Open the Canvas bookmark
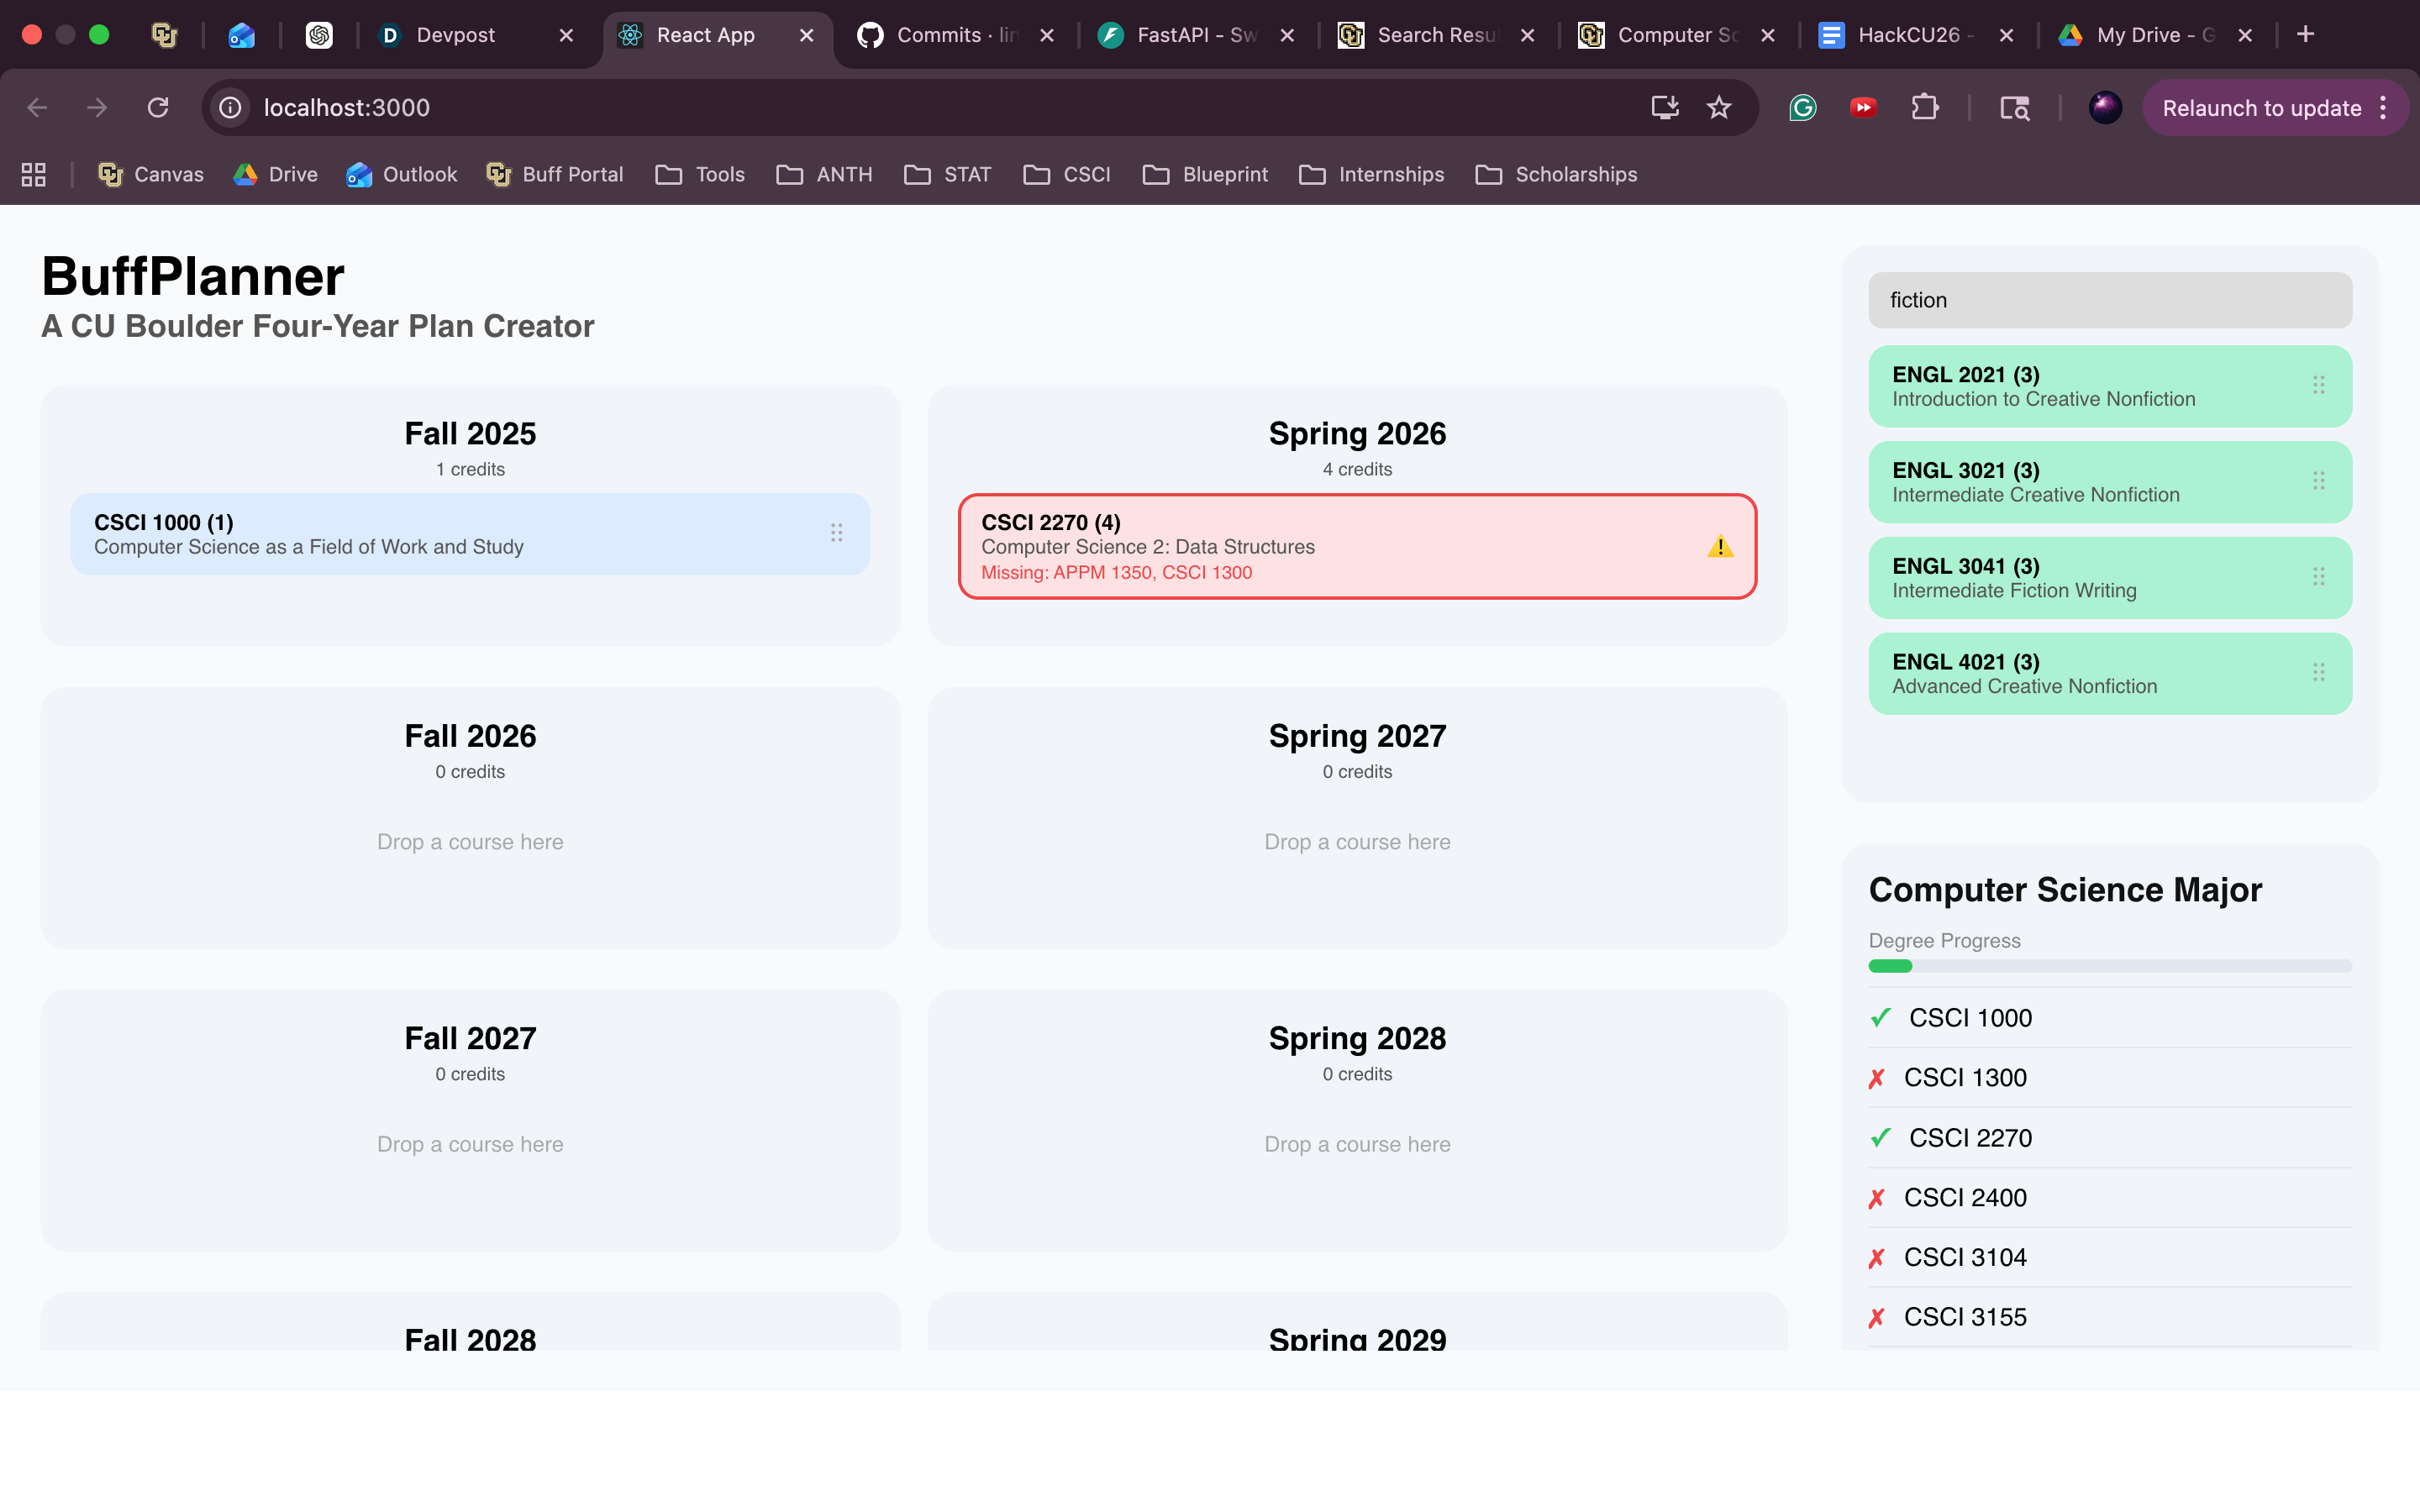Image resolution: width=2420 pixels, height=1512 pixels. [151, 175]
